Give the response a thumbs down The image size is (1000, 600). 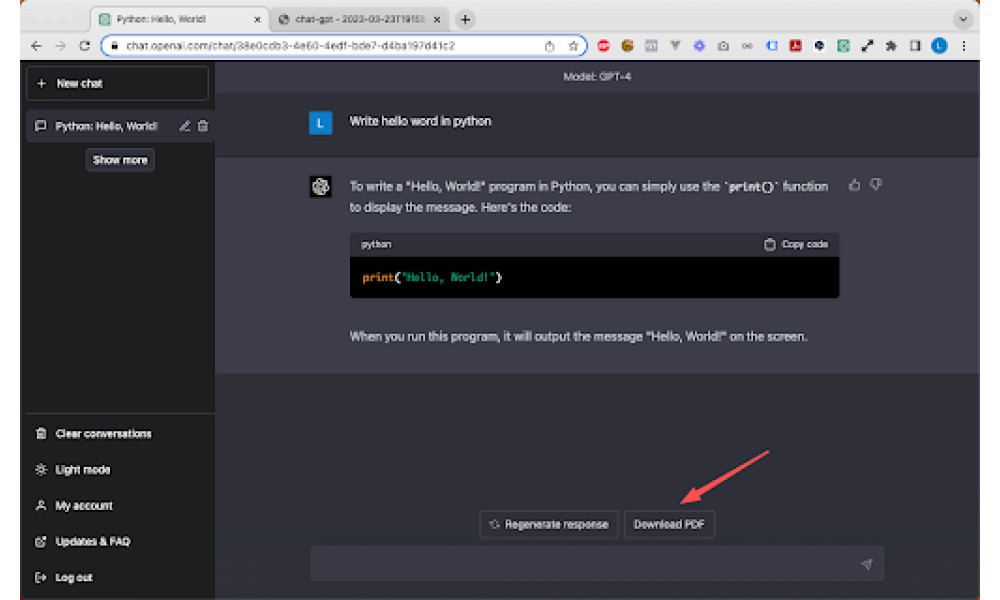coord(876,185)
